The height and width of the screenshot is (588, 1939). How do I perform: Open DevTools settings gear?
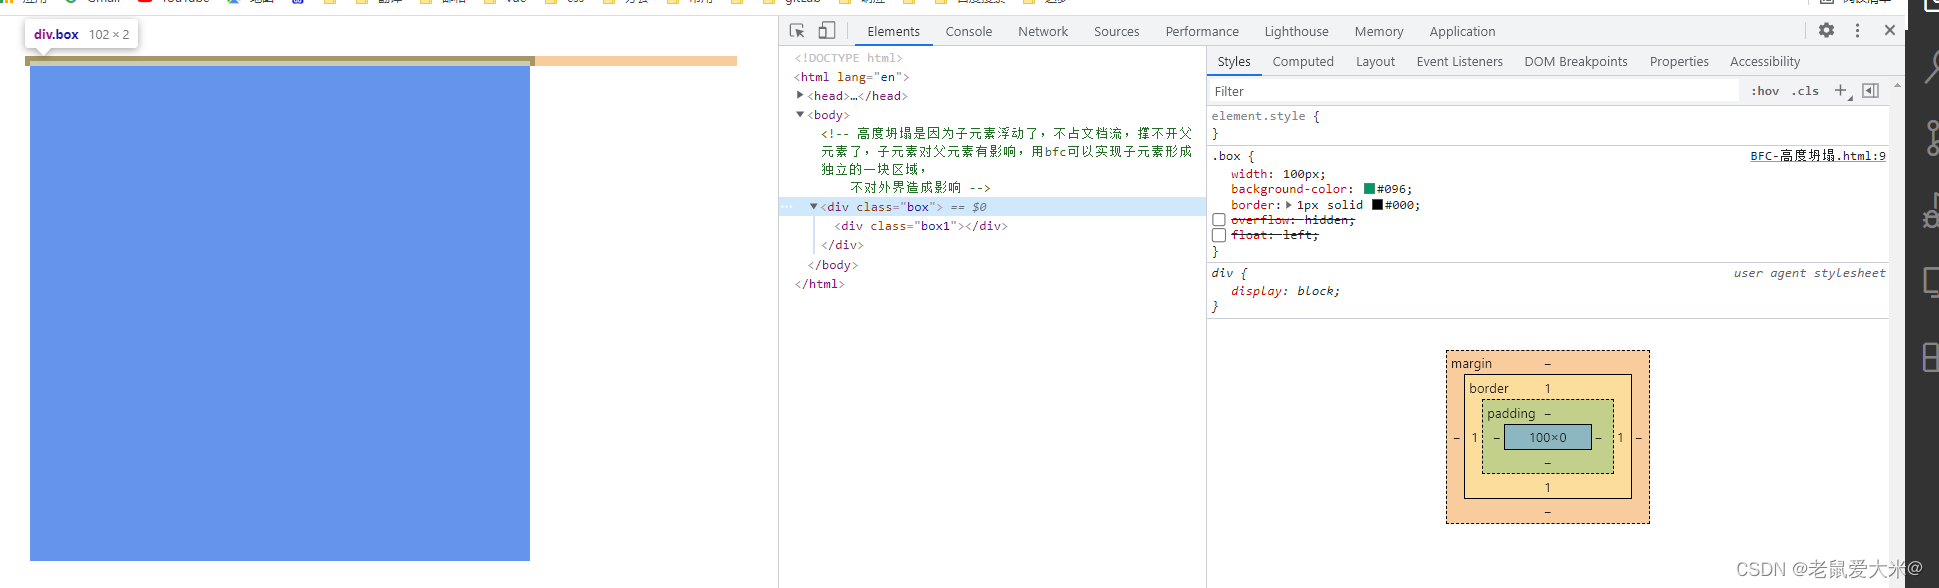click(1826, 31)
